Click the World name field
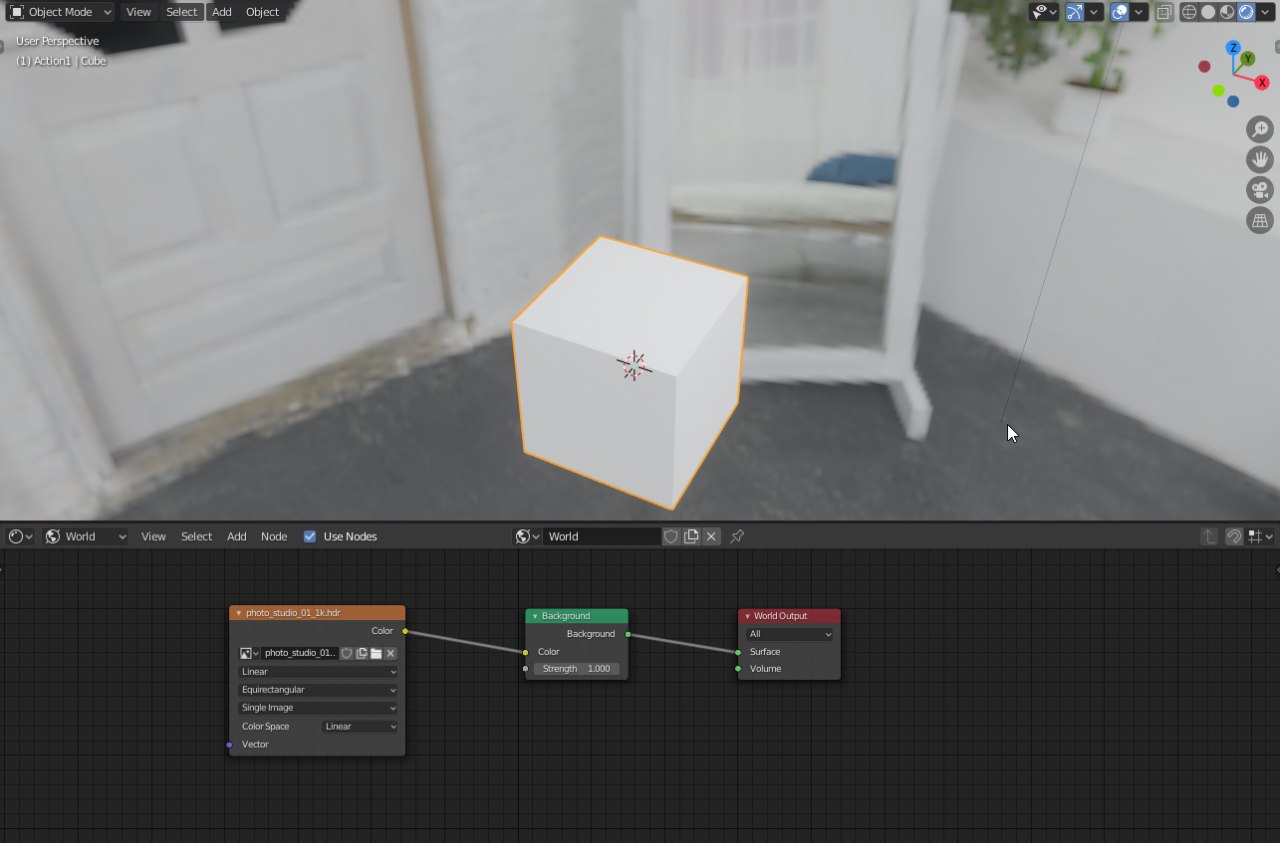 point(603,536)
